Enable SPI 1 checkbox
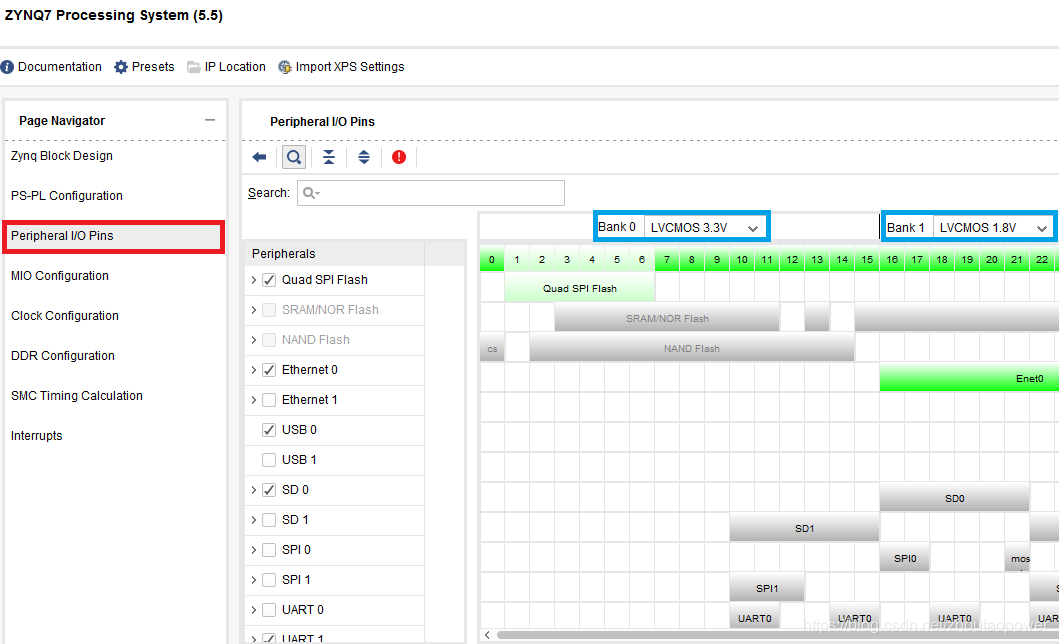Viewport: 1059px width, 644px height. [x=269, y=580]
